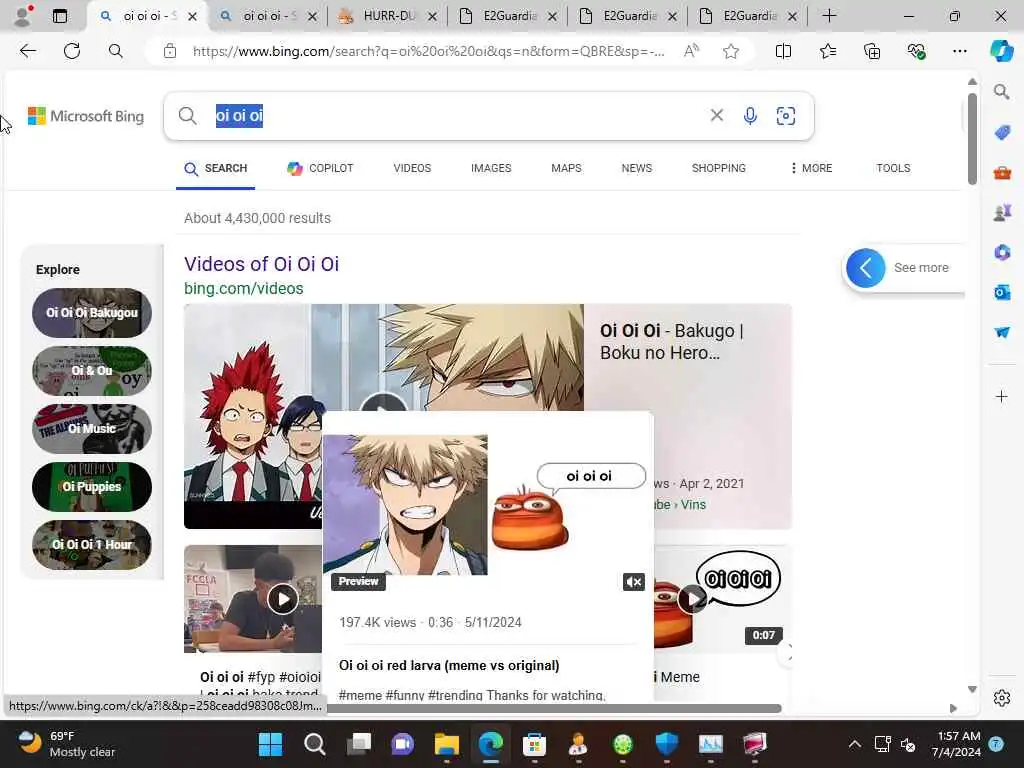1024x768 pixels.
Task: Start voice search with the microphone icon
Action: click(750, 116)
